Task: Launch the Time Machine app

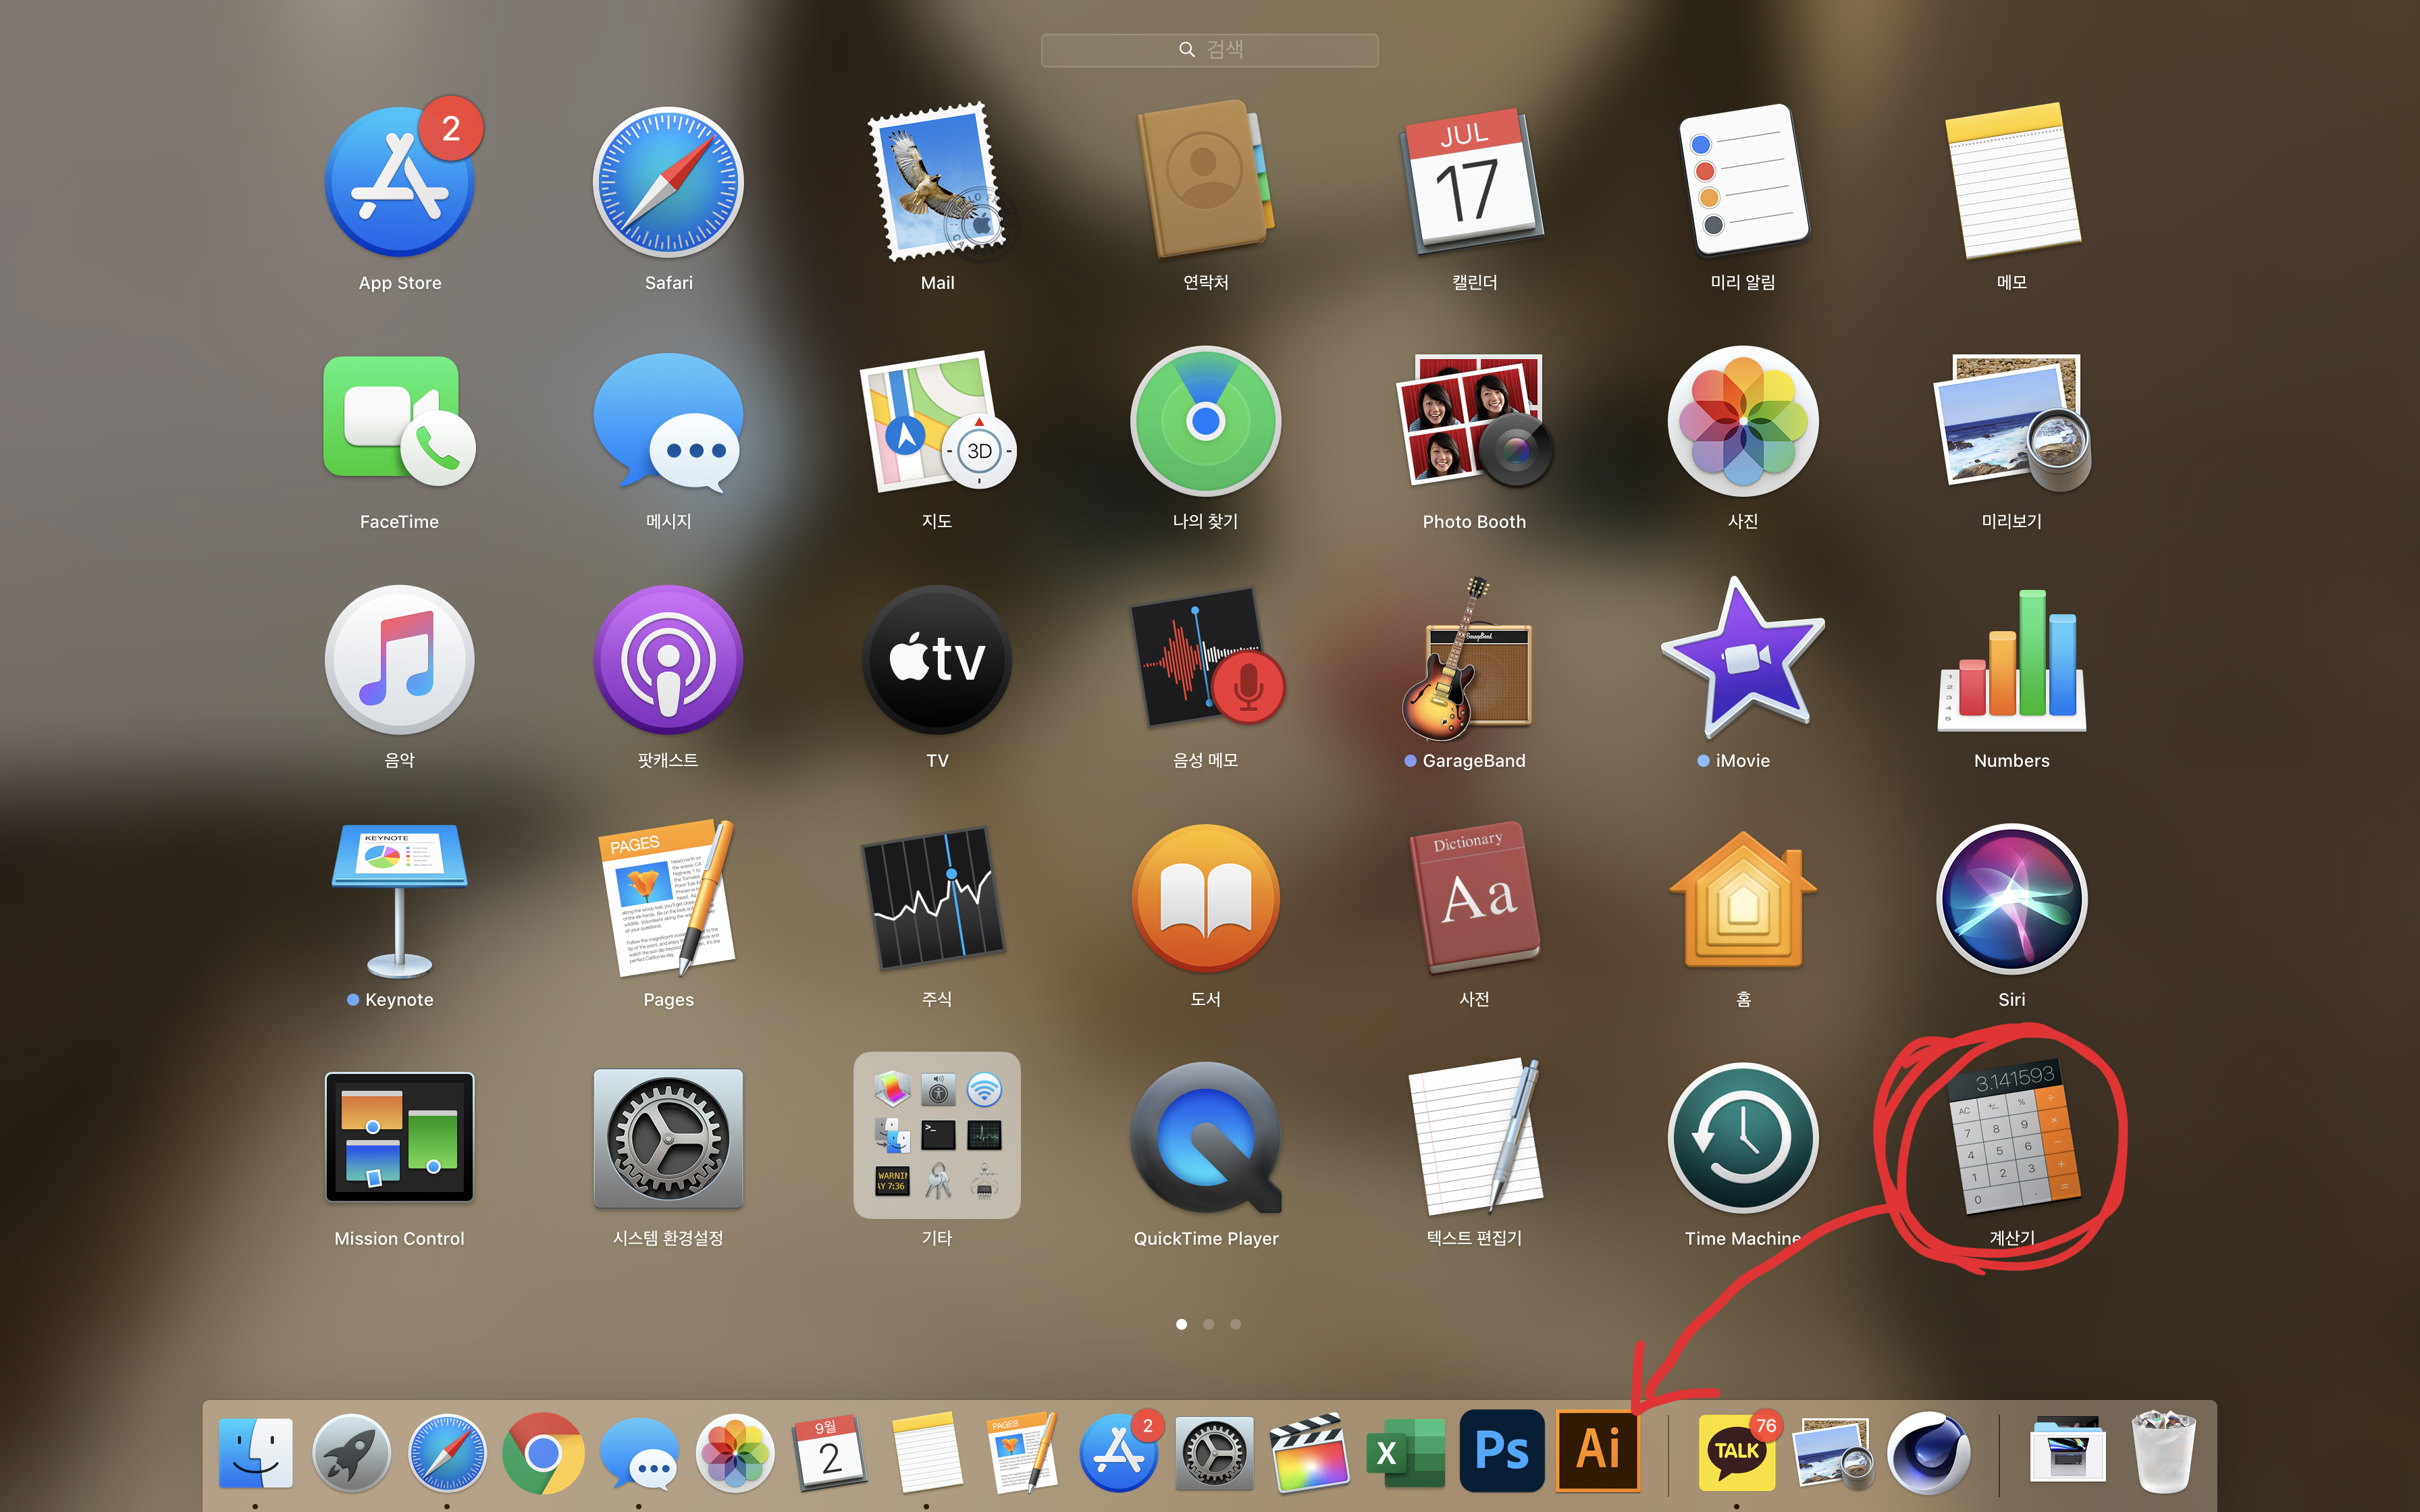Action: click(1742, 1138)
